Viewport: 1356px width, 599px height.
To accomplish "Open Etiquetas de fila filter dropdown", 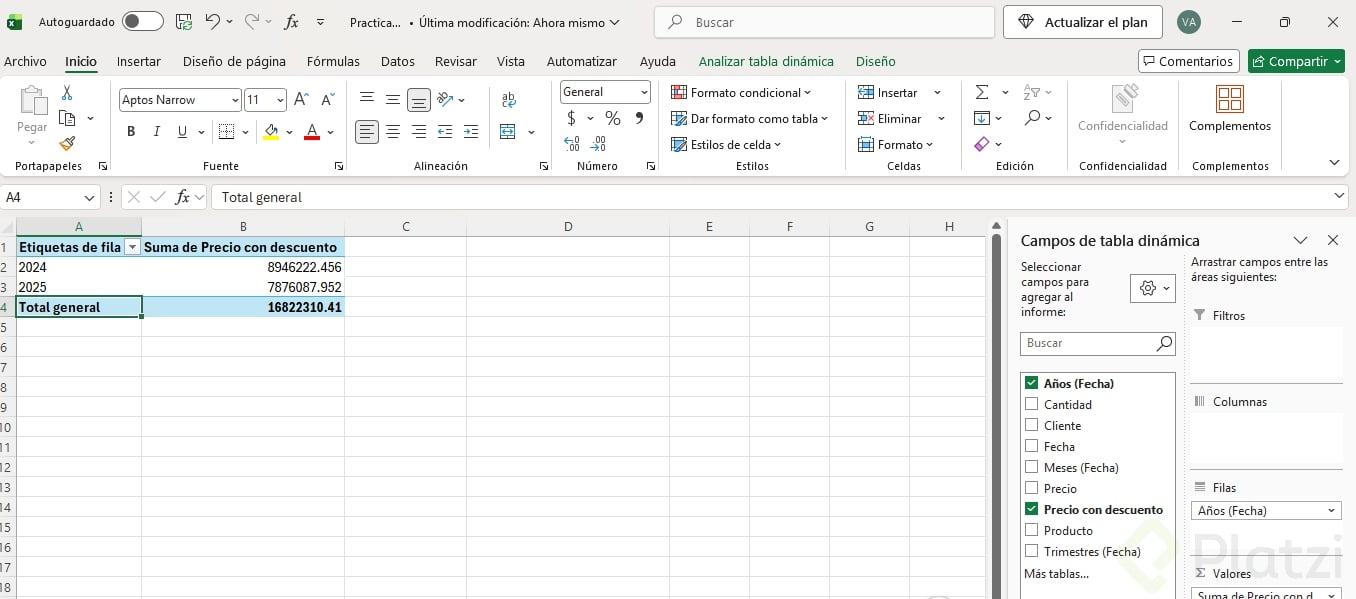I will pyautogui.click(x=131, y=247).
